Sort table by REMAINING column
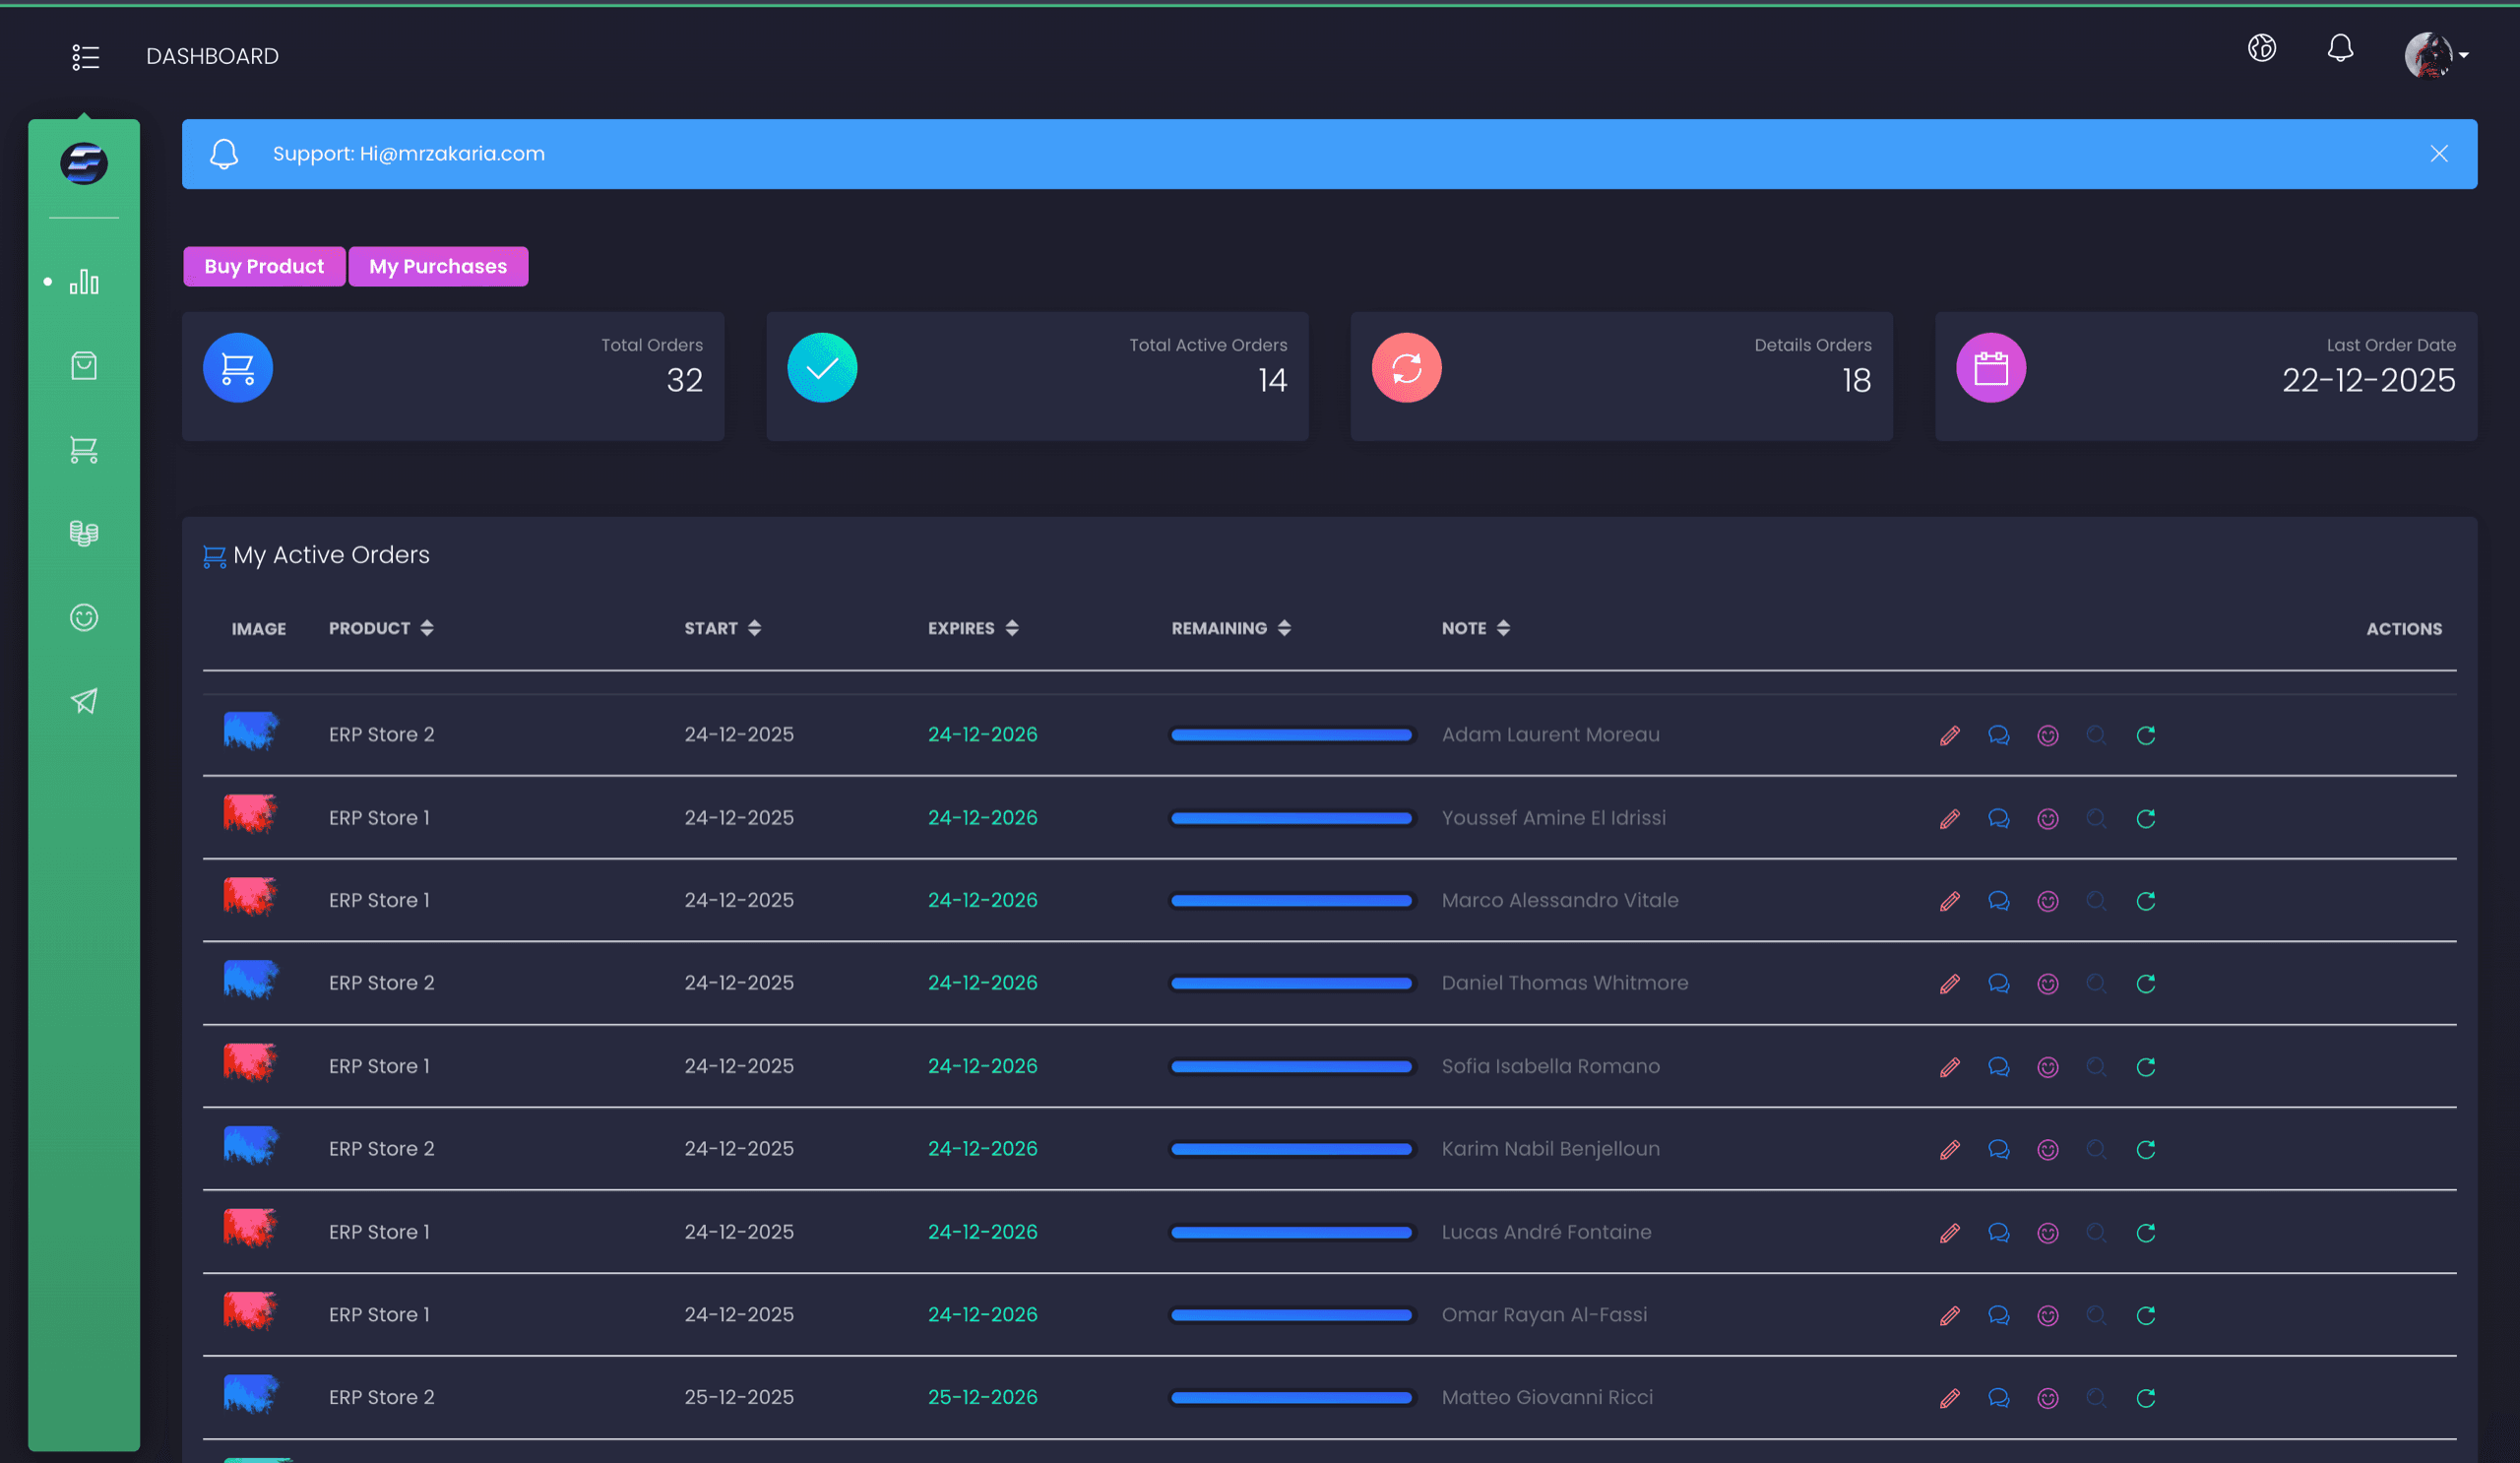This screenshot has width=2520, height=1463. (x=1231, y=628)
